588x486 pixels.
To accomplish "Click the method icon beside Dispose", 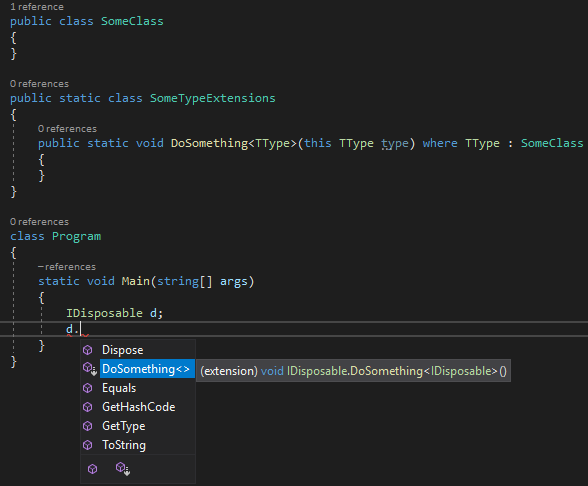I will pos(88,350).
